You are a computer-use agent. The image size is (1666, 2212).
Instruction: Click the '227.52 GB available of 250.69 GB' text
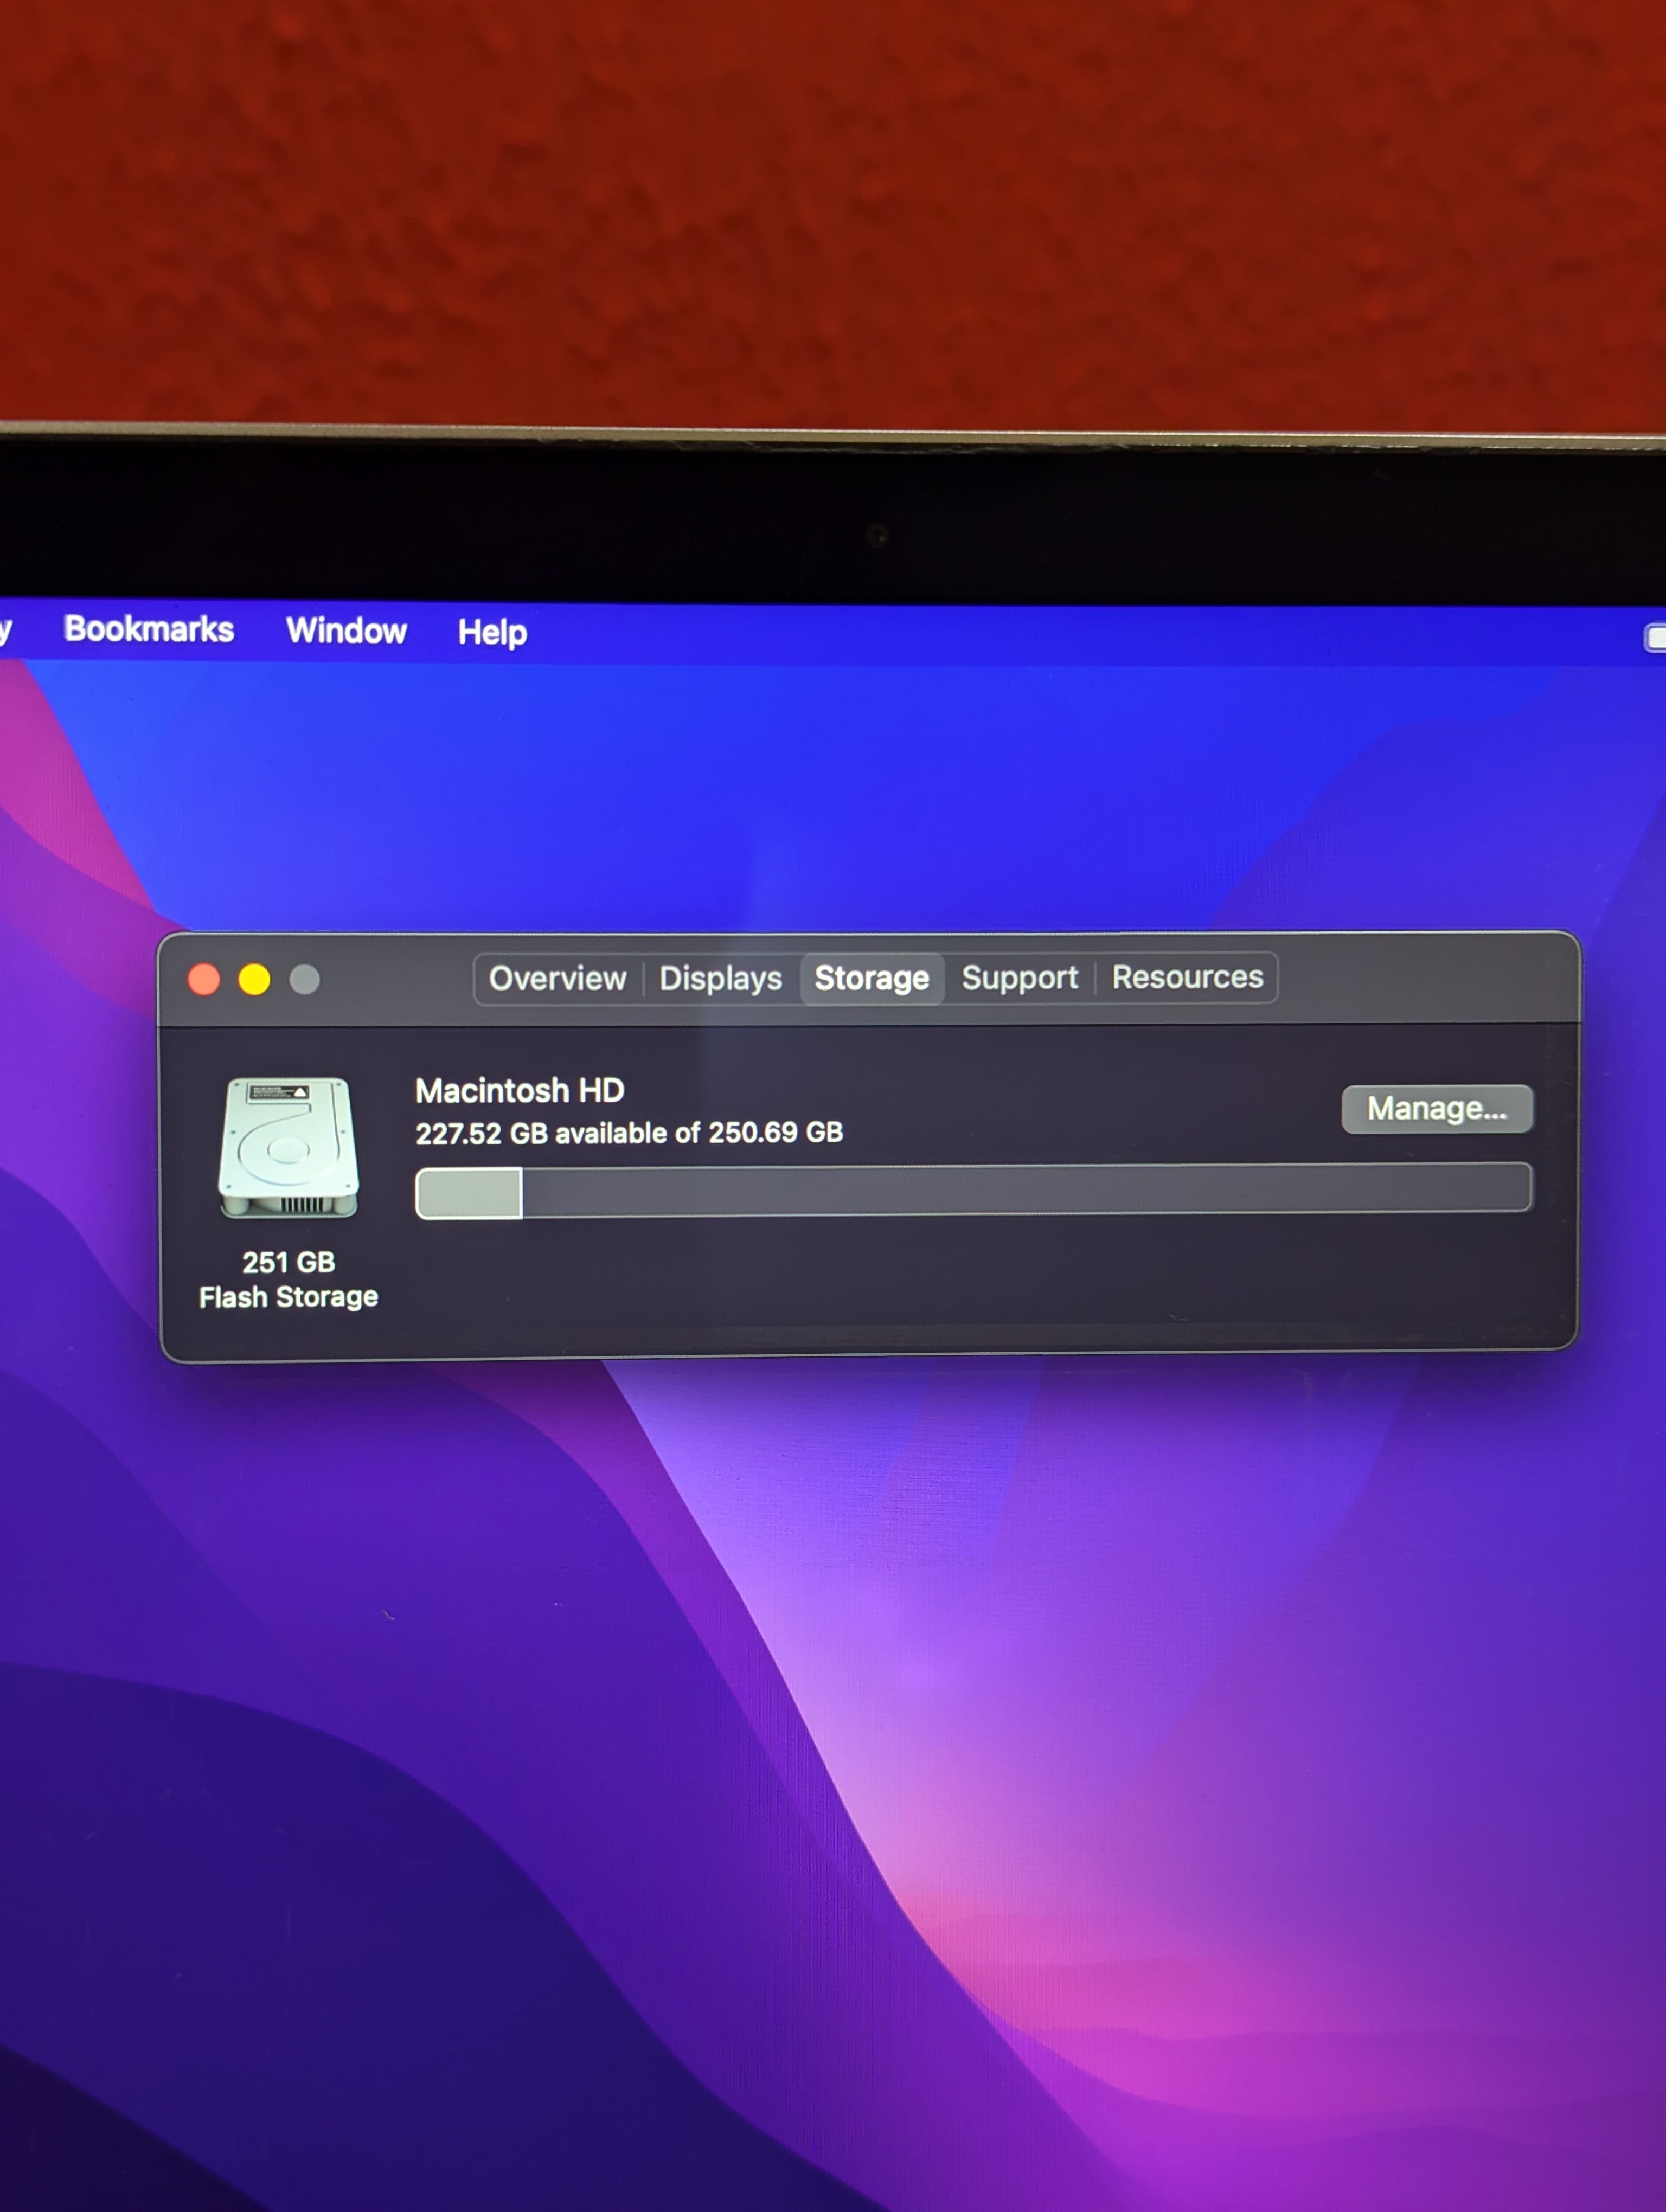point(629,1133)
